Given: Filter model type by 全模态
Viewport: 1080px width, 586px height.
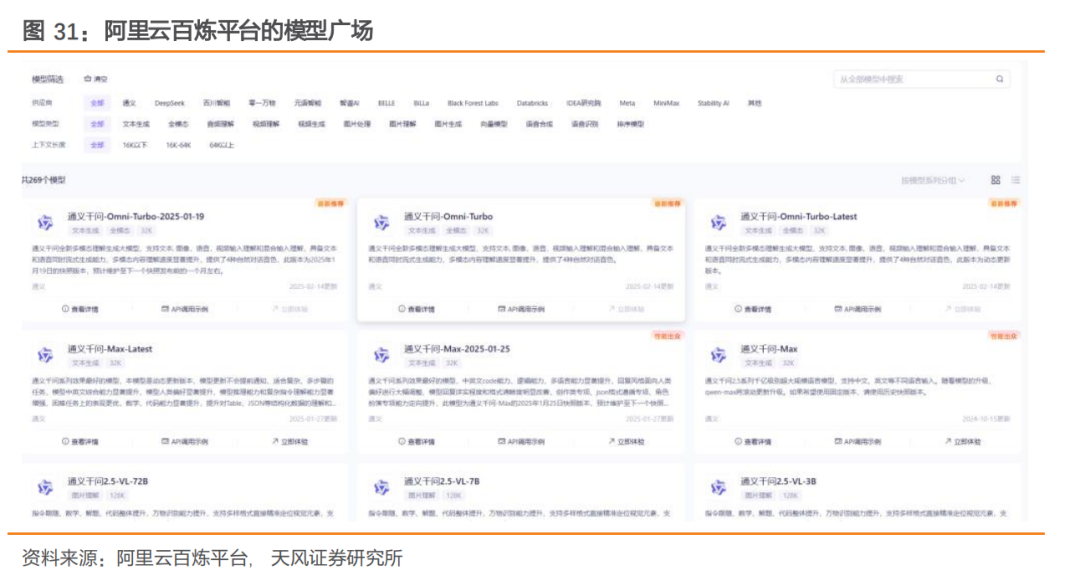Looking at the screenshot, I should [x=178, y=124].
